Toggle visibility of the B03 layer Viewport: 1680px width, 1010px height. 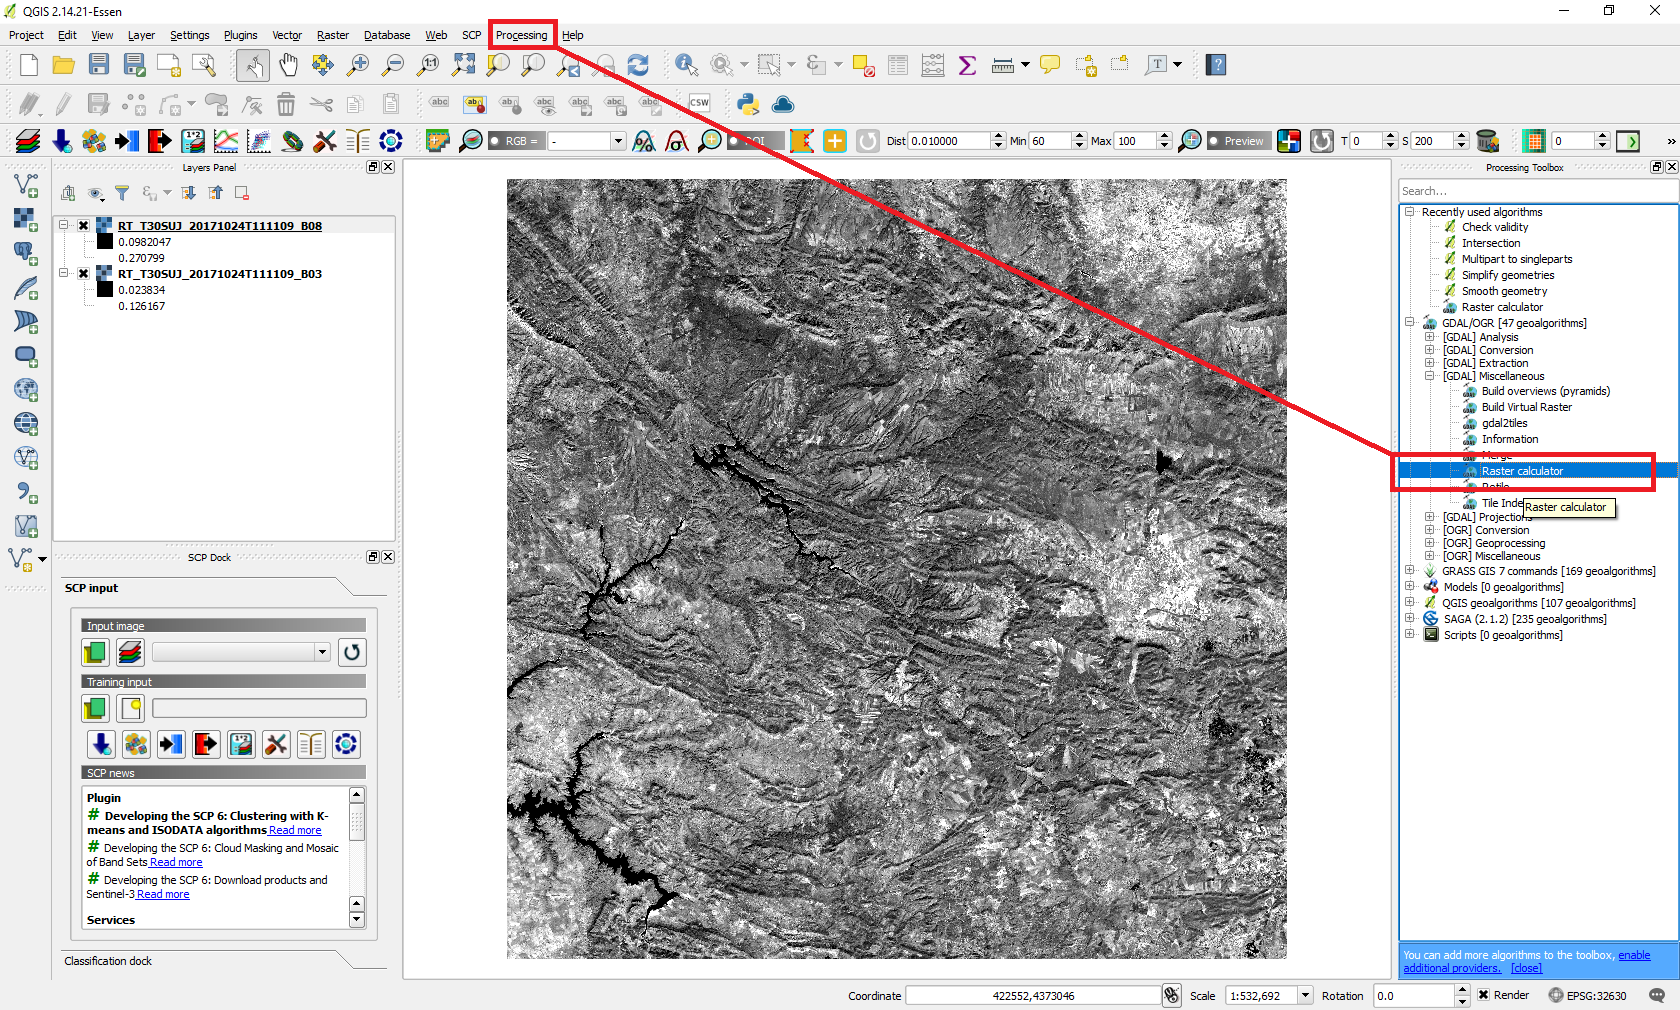pyautogui.click(x=84, y=274)
